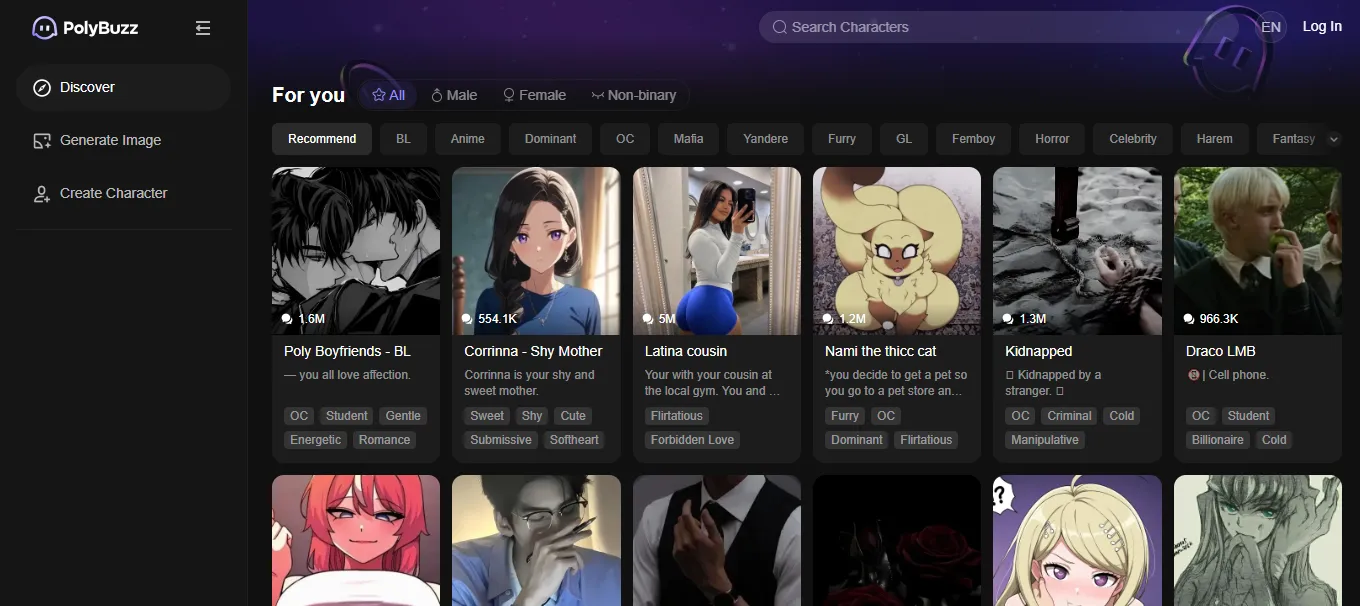Click the Forbidden Love tag
This screenshot has width=1360, height=606.
tap(692, 440)
